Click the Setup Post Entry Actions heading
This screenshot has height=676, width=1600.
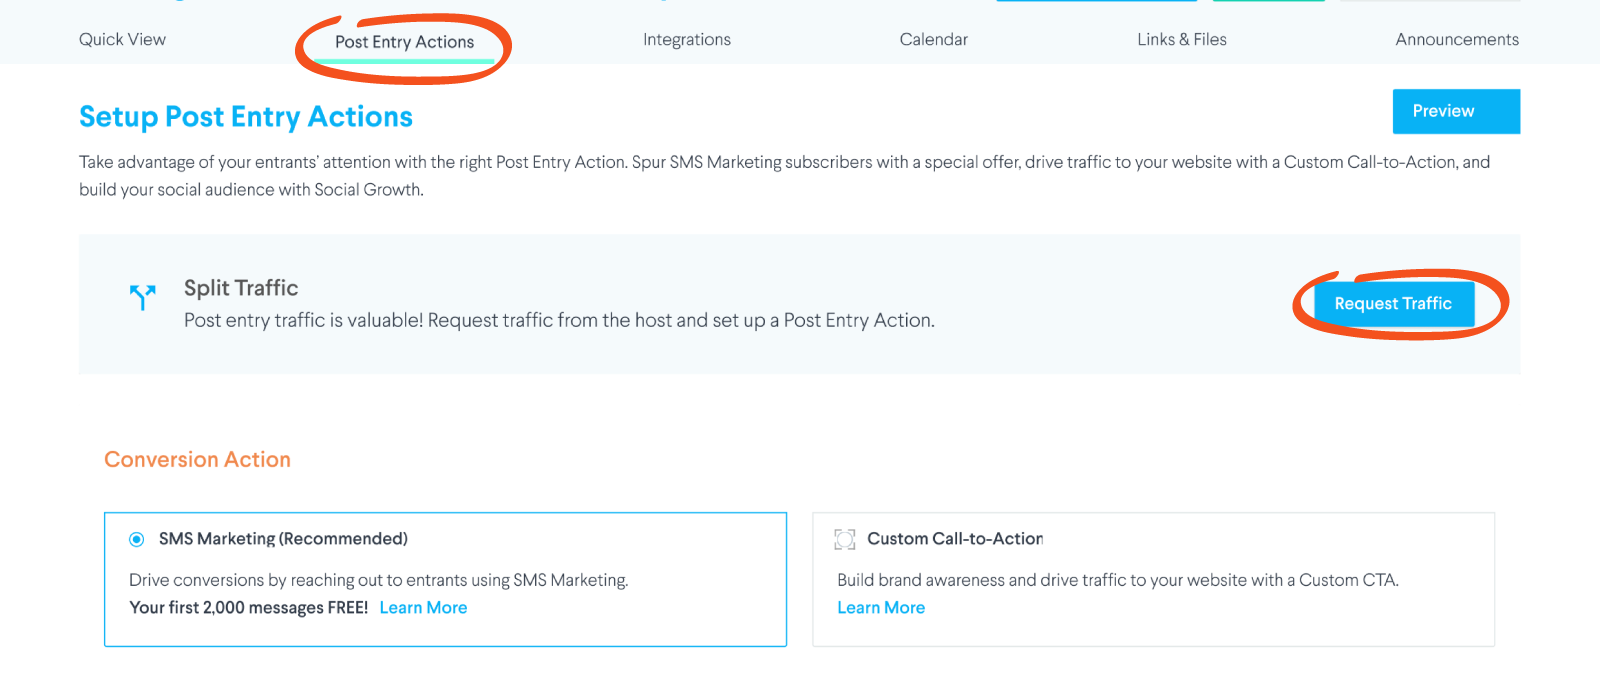point(246,117)
